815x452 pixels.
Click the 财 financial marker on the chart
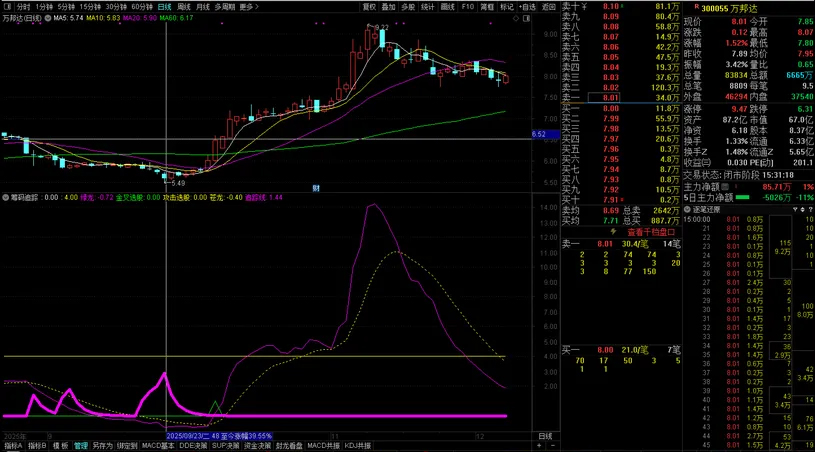click(x=316, y=187)
